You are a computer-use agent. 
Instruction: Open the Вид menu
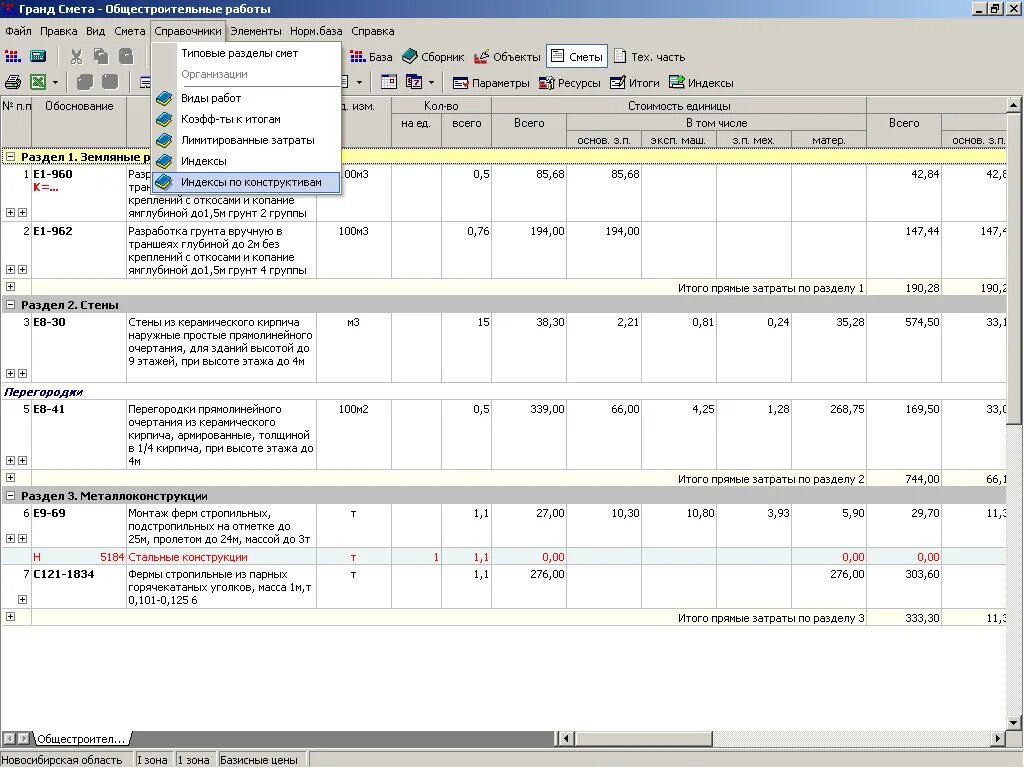tap(95, 31)
